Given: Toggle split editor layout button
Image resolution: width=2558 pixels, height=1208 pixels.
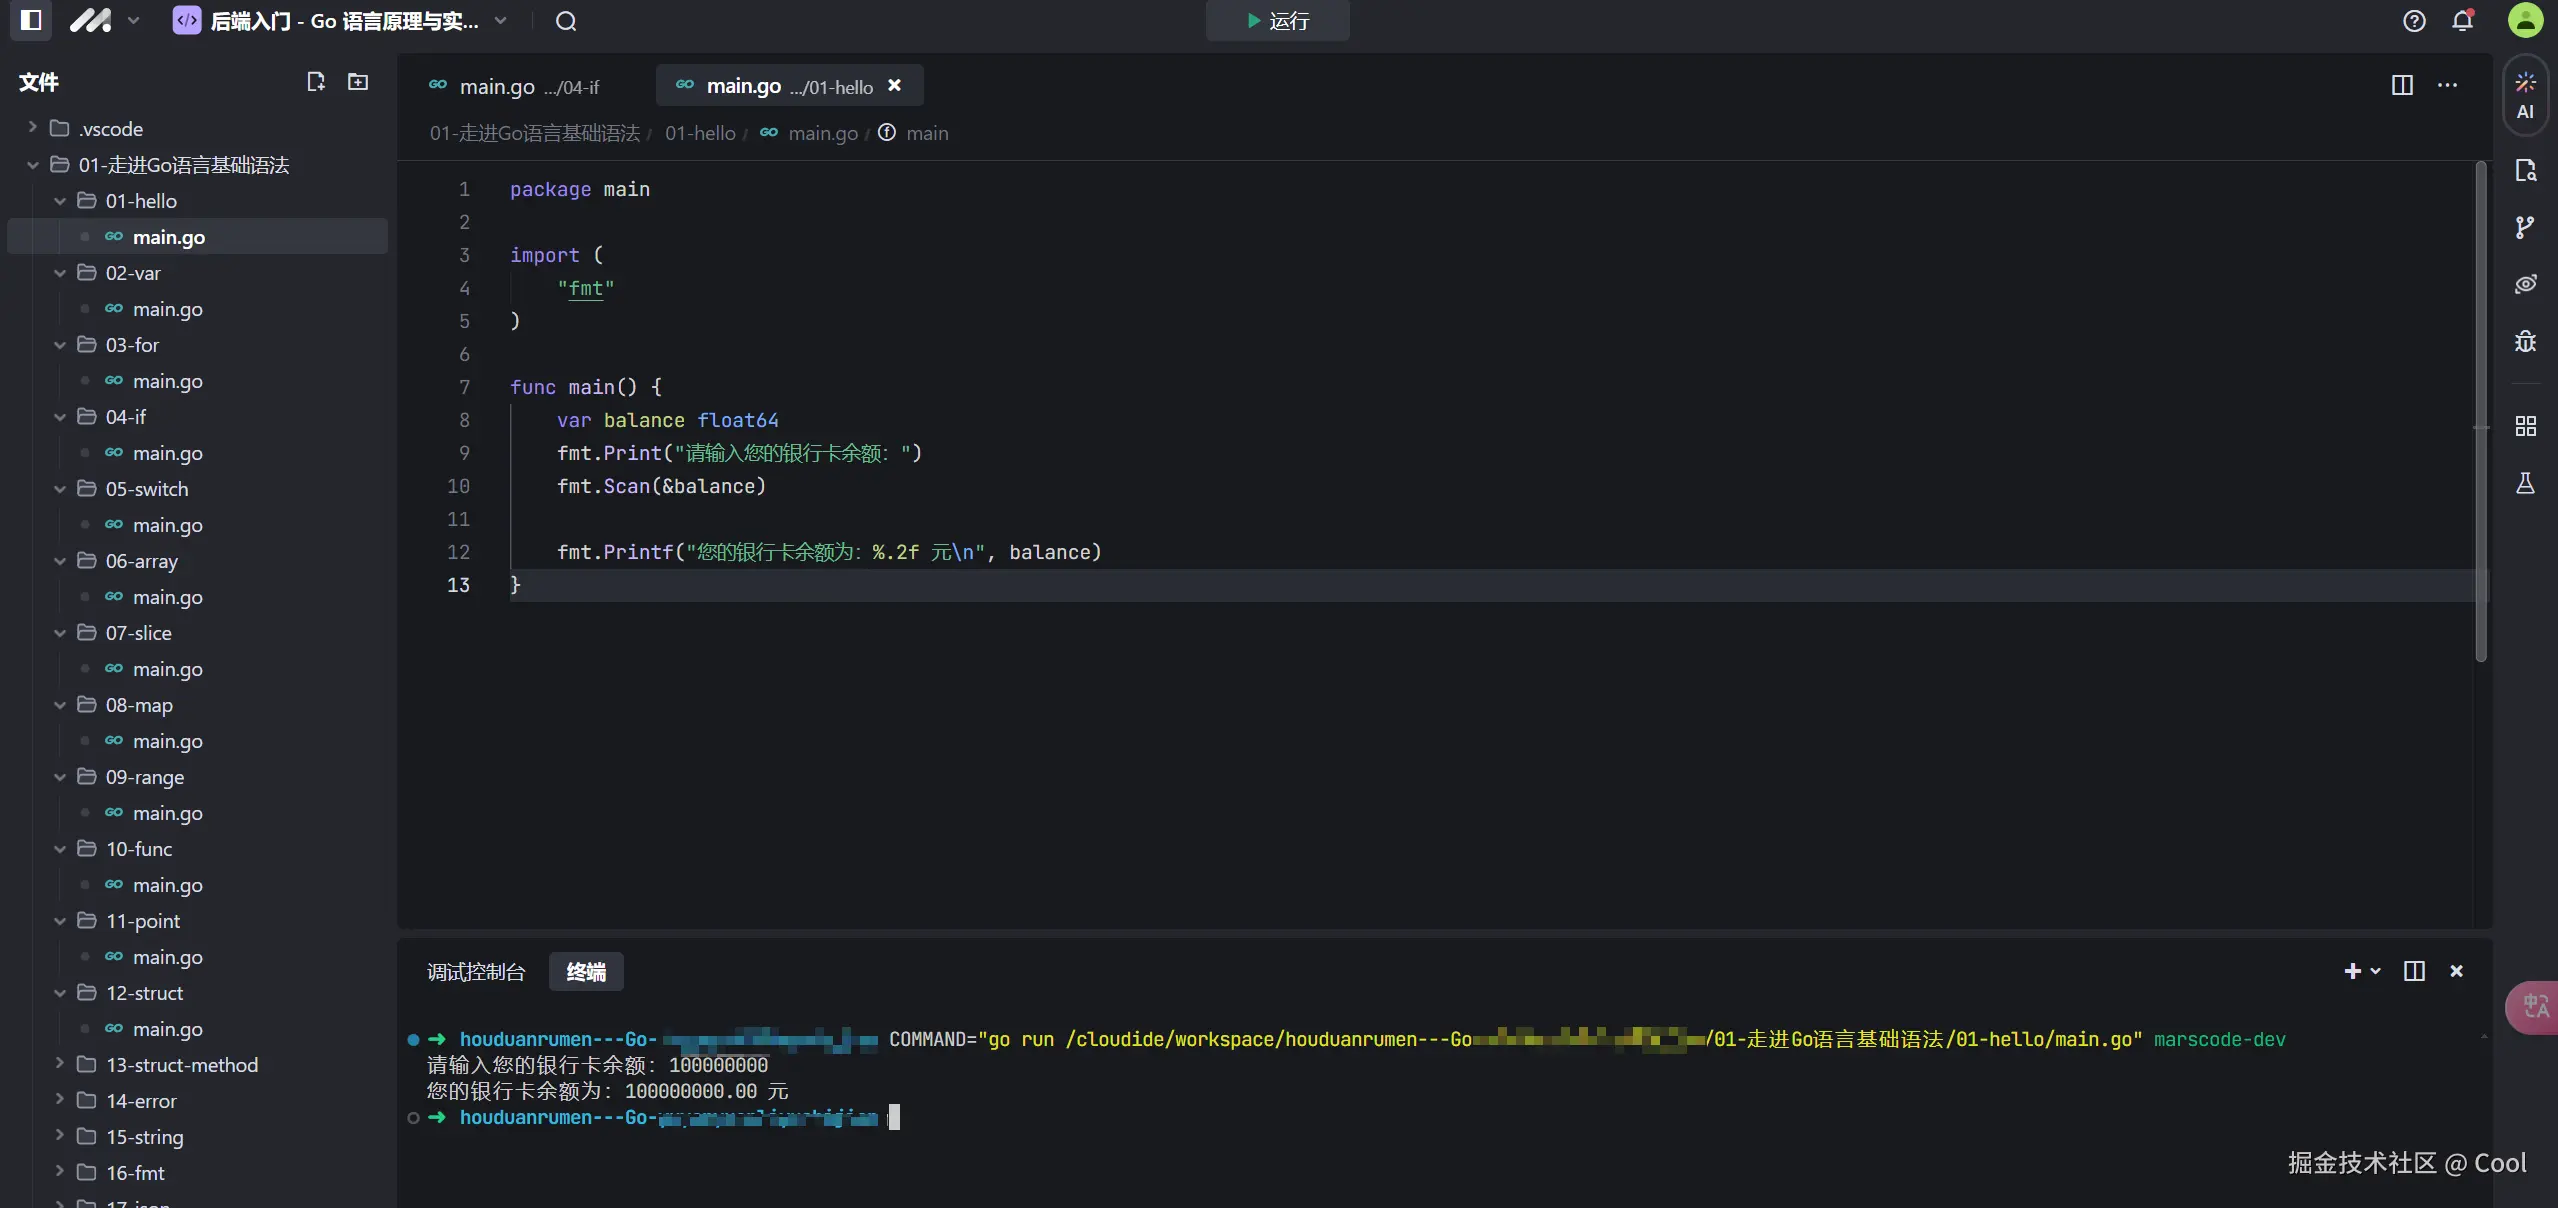Looking at the screenshot, I should tap(2402, 85).
